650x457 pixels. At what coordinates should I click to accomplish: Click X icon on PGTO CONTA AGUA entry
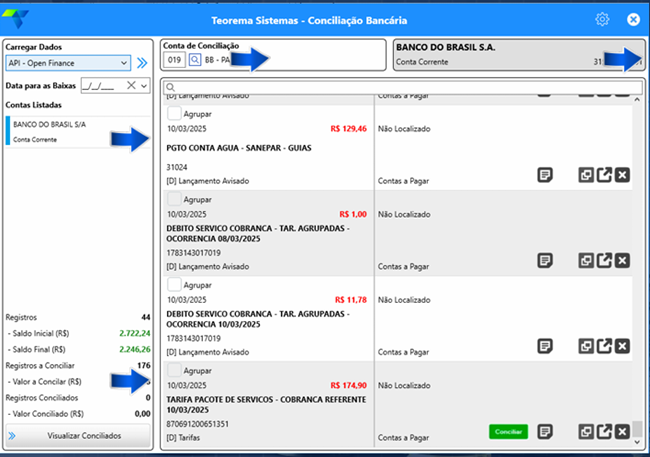[622, 176]
